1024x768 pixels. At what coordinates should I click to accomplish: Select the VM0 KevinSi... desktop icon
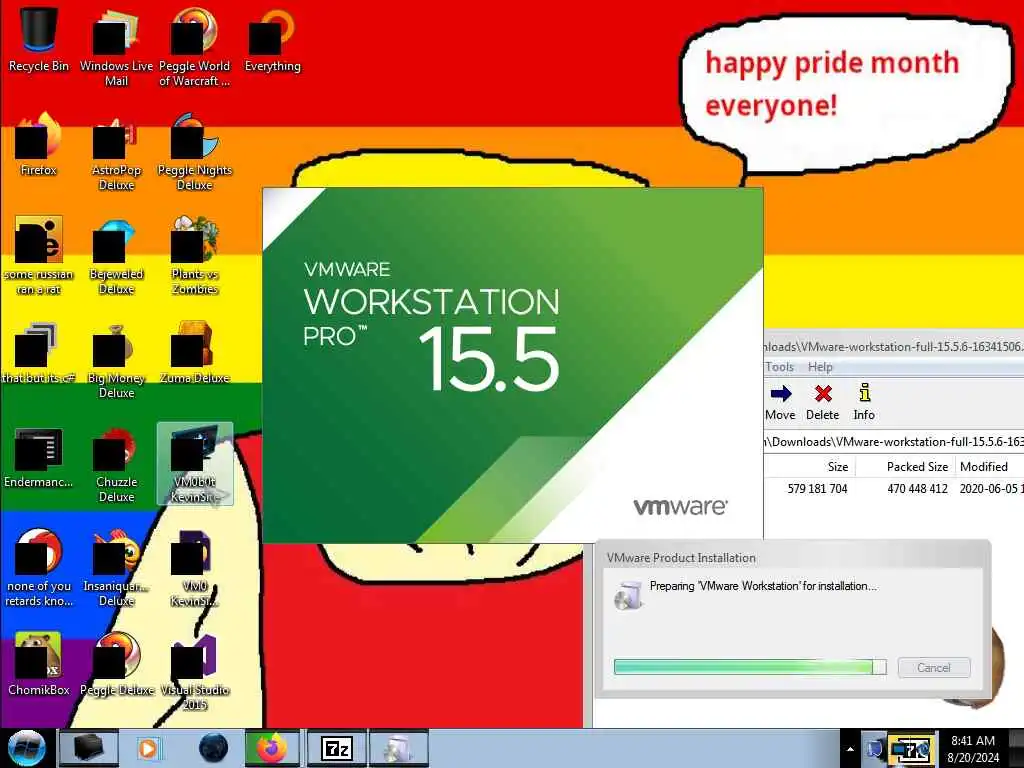(194, 568)
